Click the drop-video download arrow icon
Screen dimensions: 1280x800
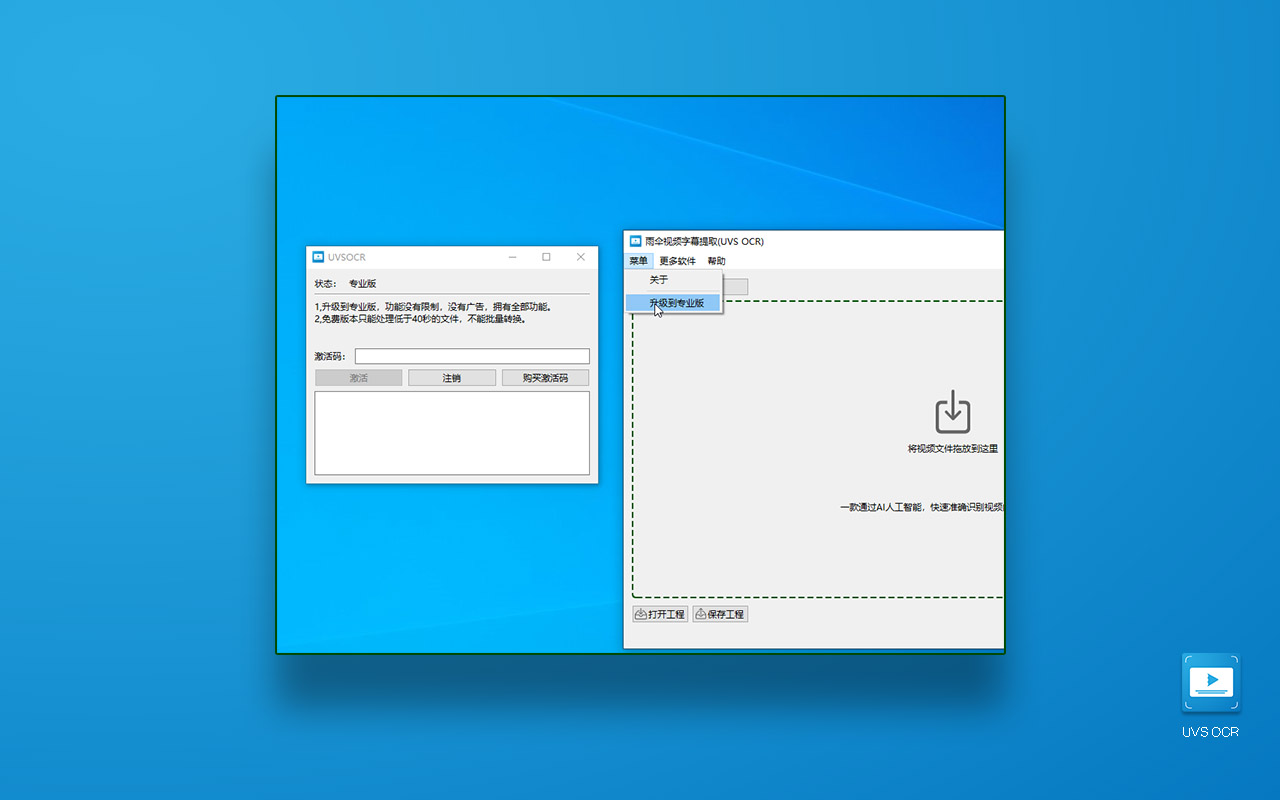tap(953, 412)
